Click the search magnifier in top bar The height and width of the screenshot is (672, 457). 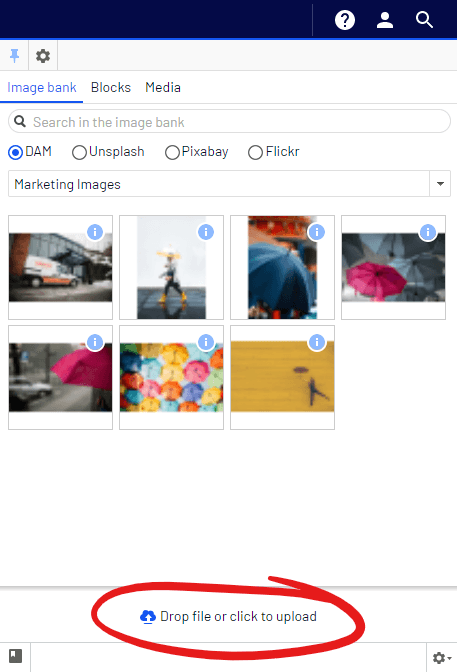pos(424,20)
